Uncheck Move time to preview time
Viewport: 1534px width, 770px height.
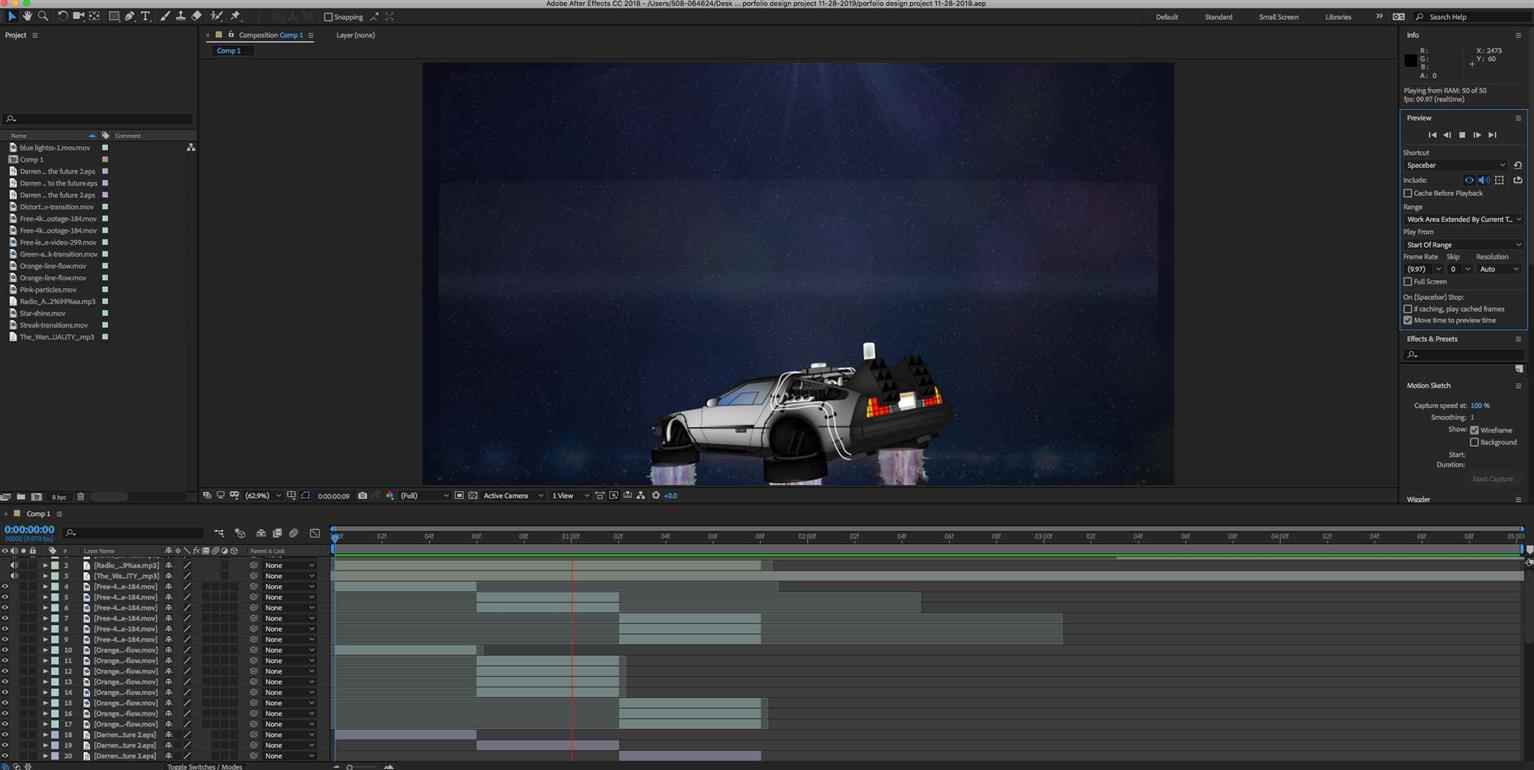pos(1408,321)
